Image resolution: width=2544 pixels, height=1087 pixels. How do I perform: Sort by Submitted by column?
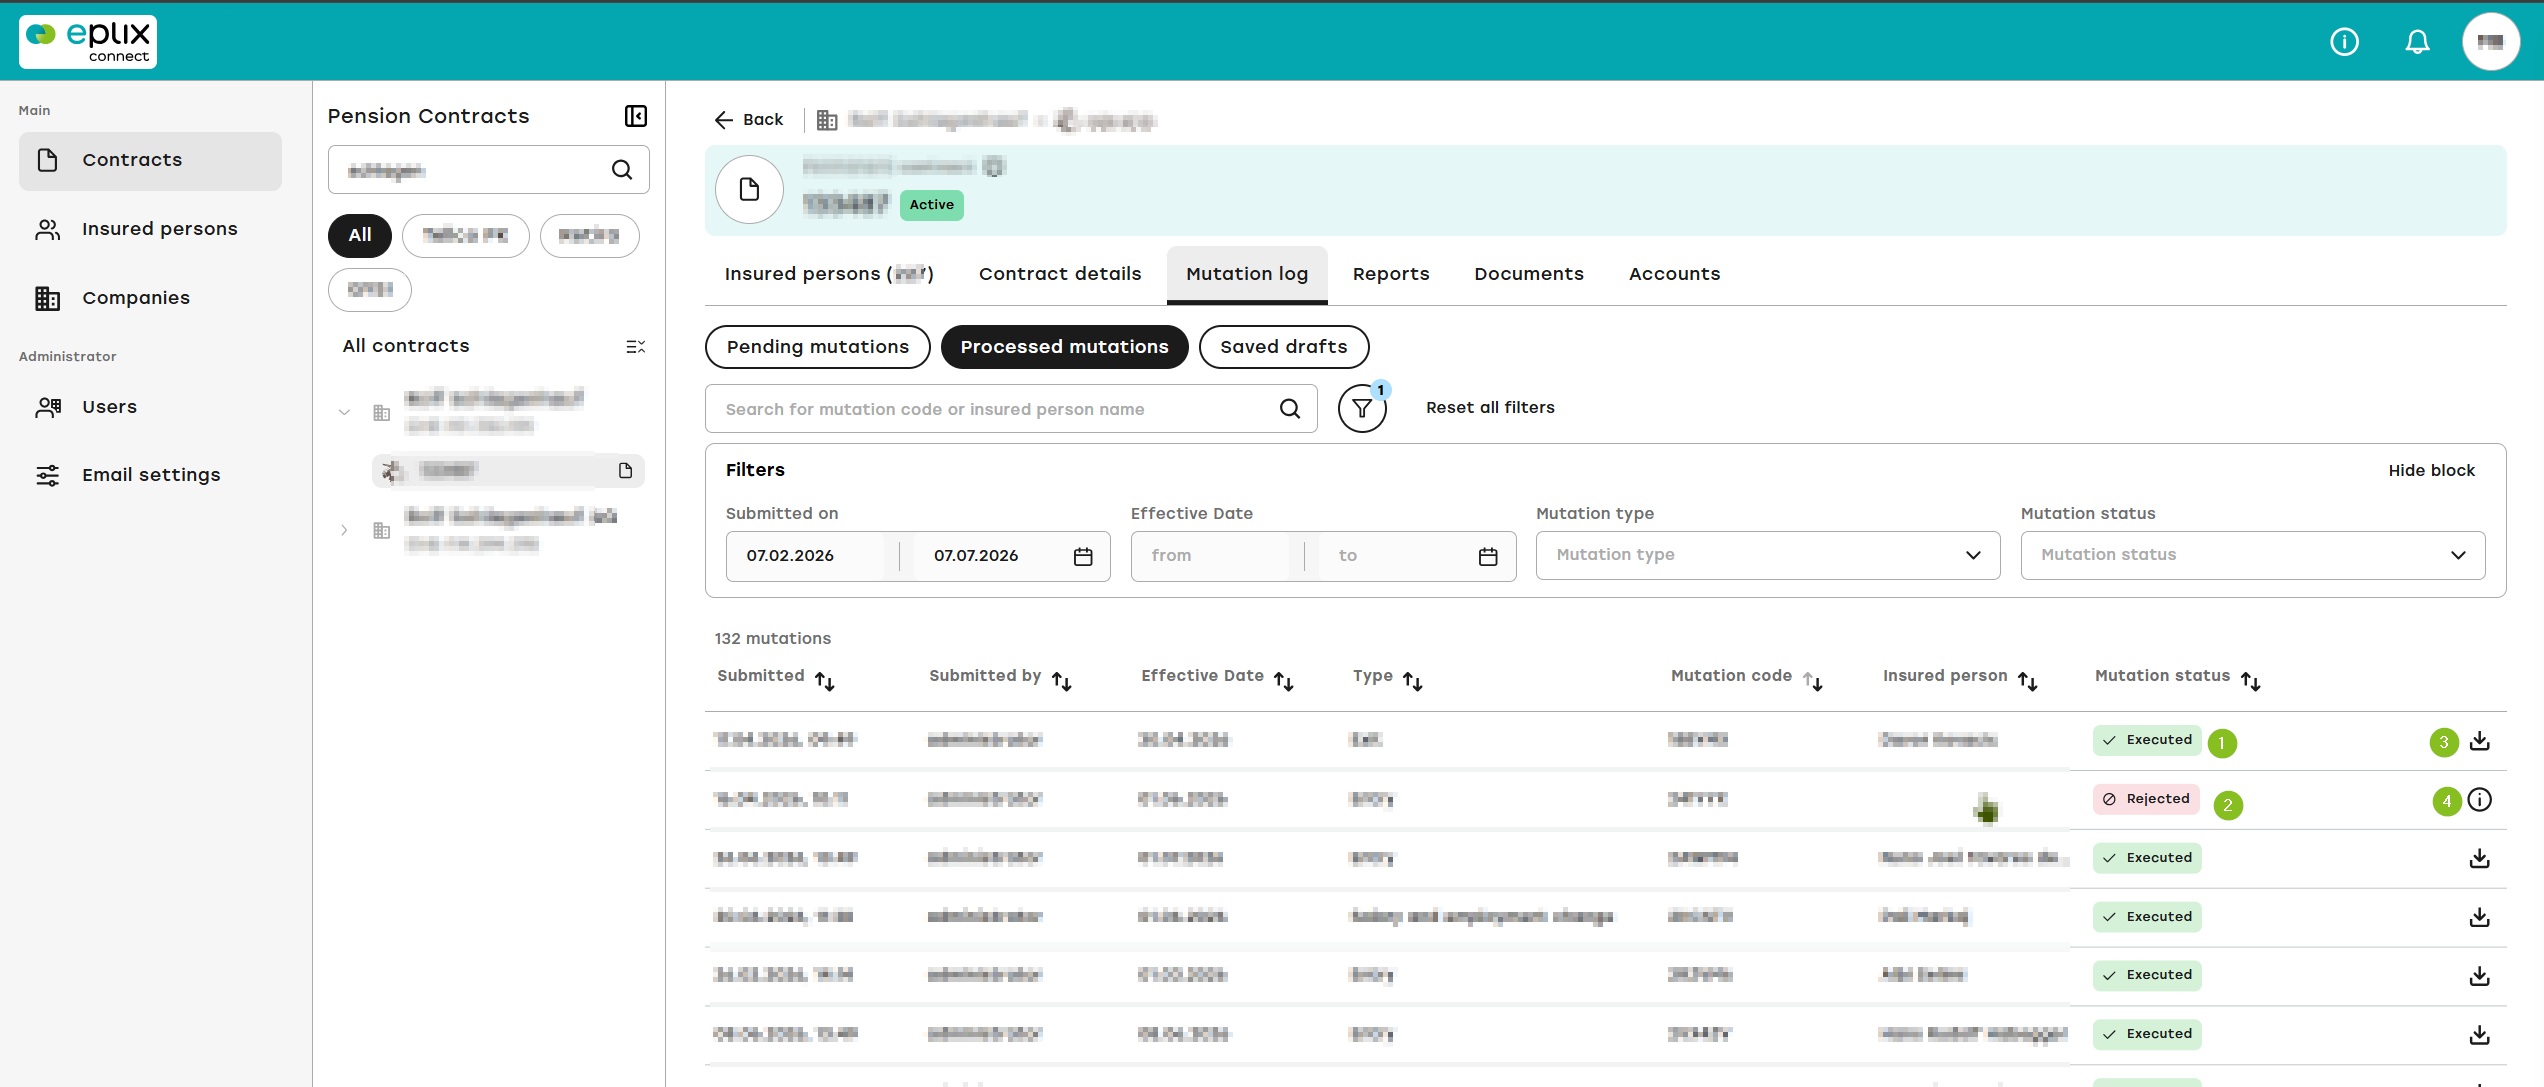coord(1061,681)
